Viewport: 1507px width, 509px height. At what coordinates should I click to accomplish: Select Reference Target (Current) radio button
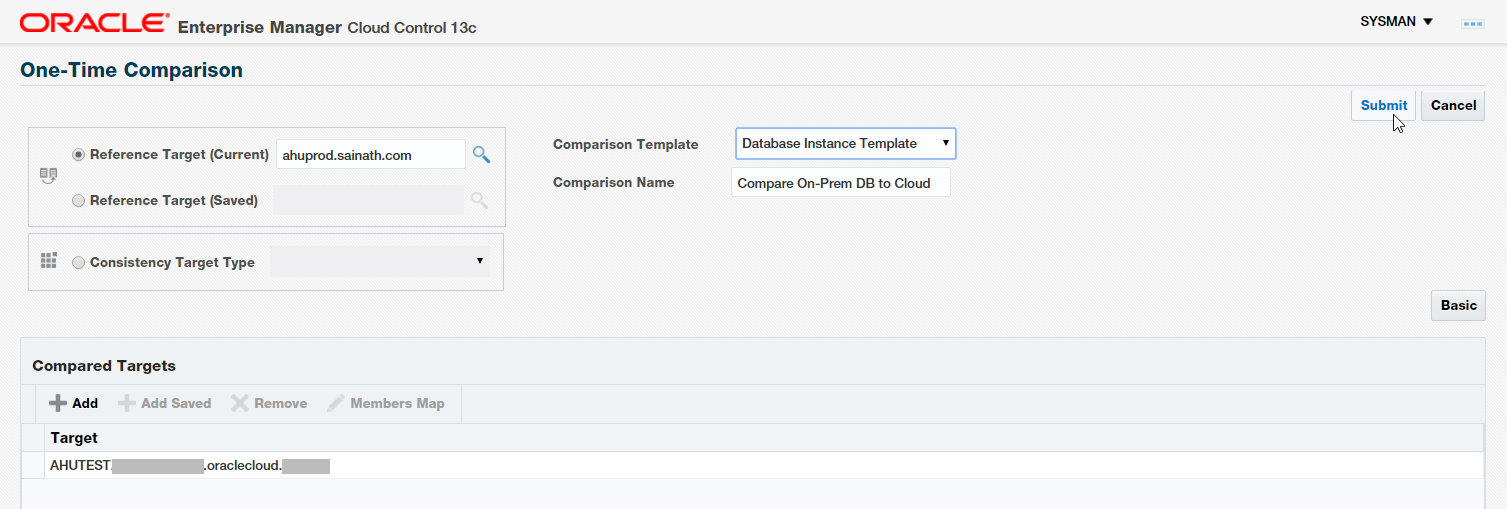click(78, 155)
